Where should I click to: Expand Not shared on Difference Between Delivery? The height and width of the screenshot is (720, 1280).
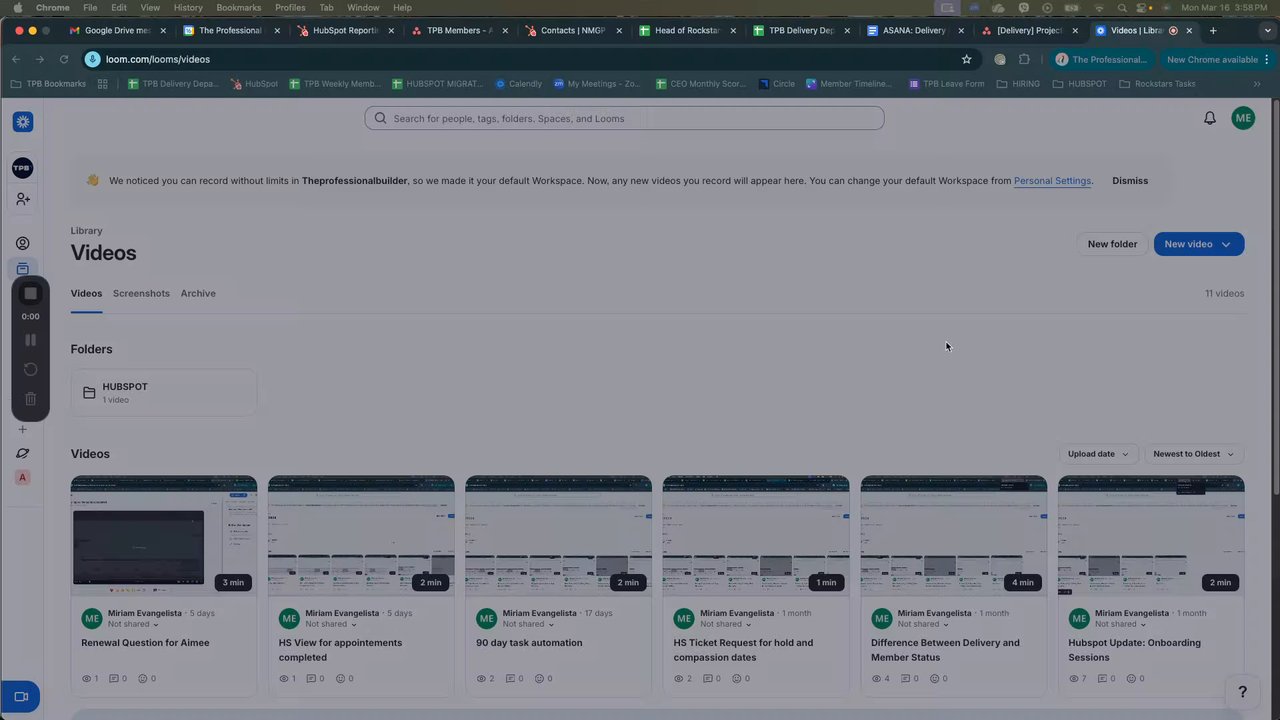[923, 624]
